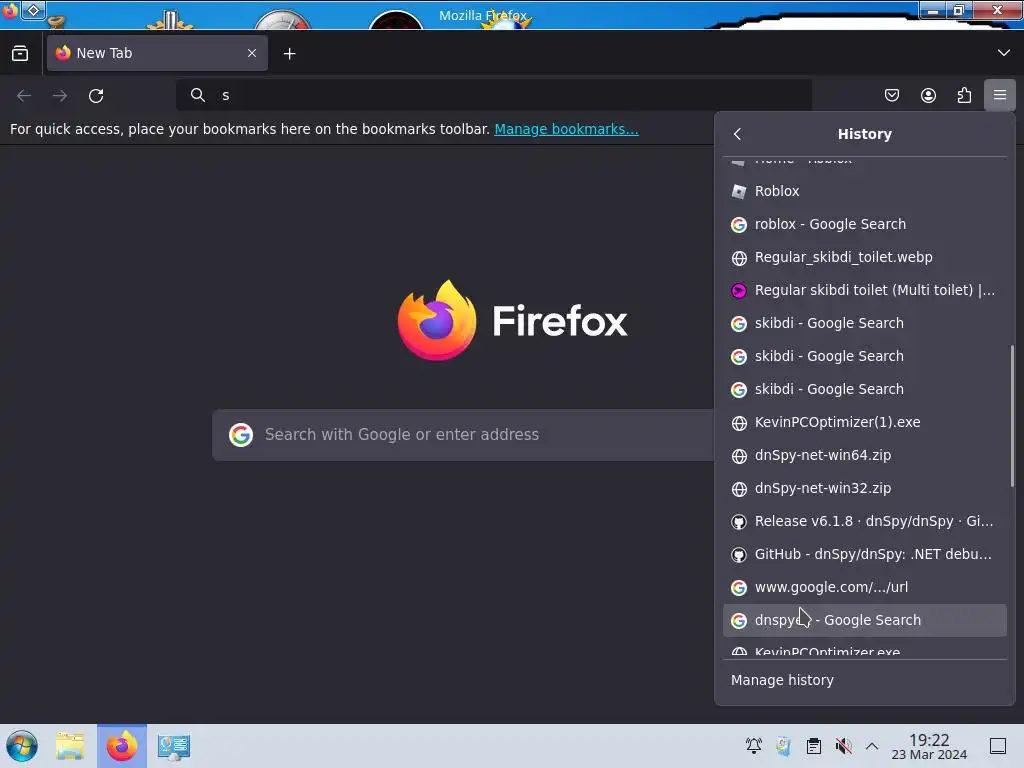Open Release v6.1.8 dnSpy GitHub entry

(x=865, y=521)
